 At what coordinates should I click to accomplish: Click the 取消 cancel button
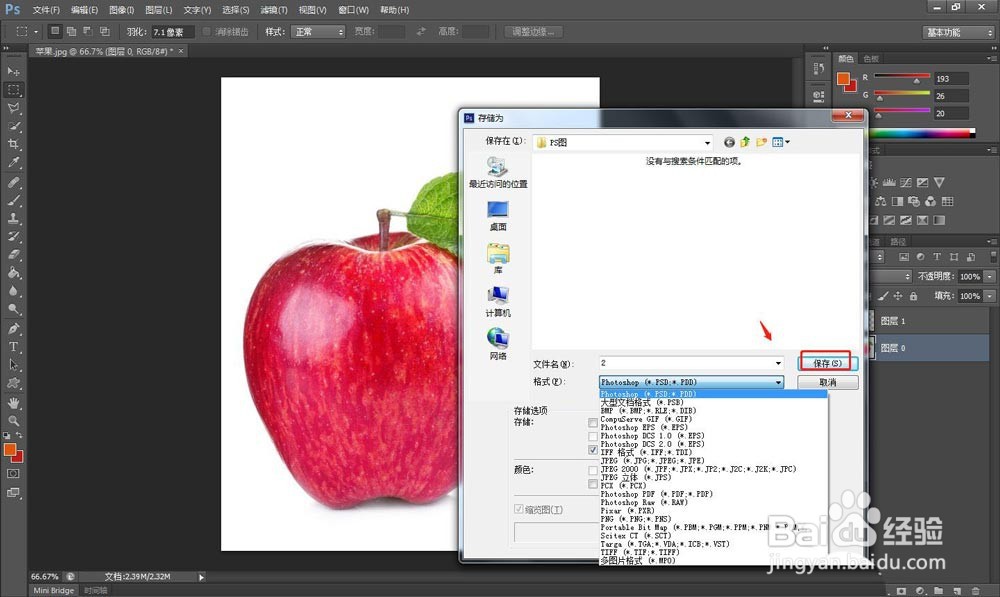(828, 382)
